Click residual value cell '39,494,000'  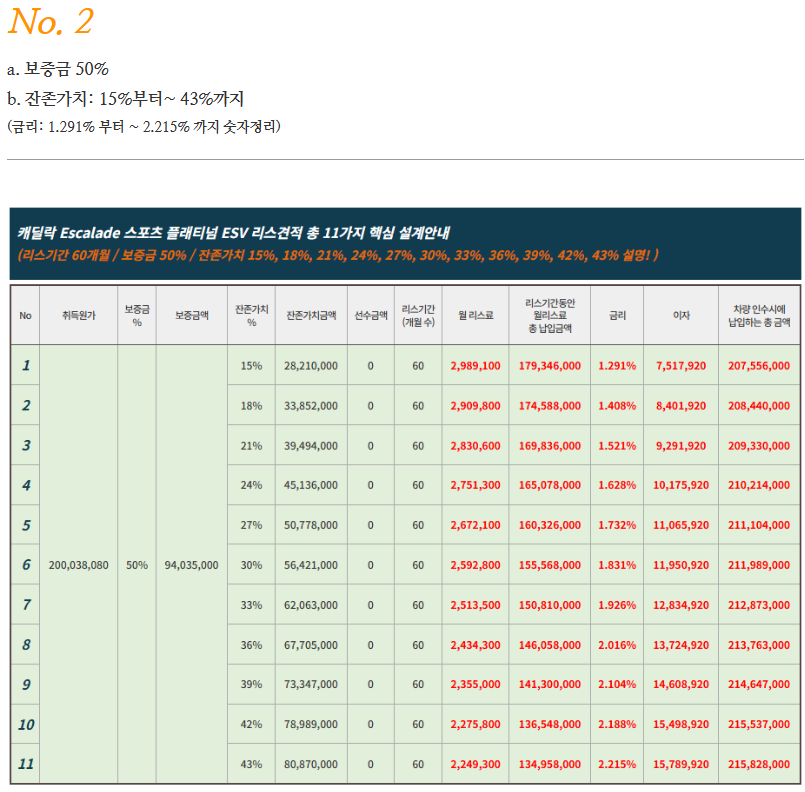311,446
